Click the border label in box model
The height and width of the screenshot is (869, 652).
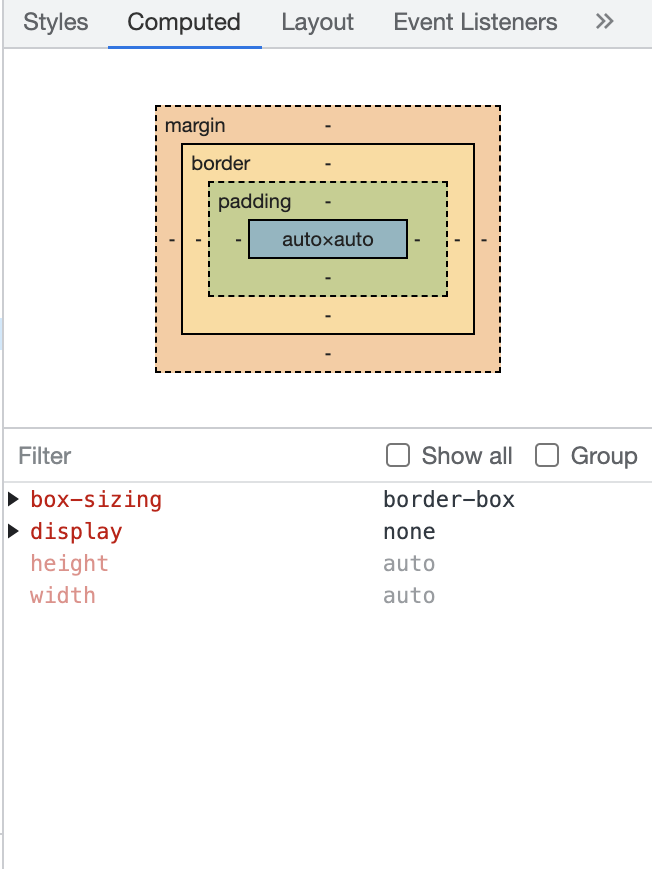(x=221, y=163)
